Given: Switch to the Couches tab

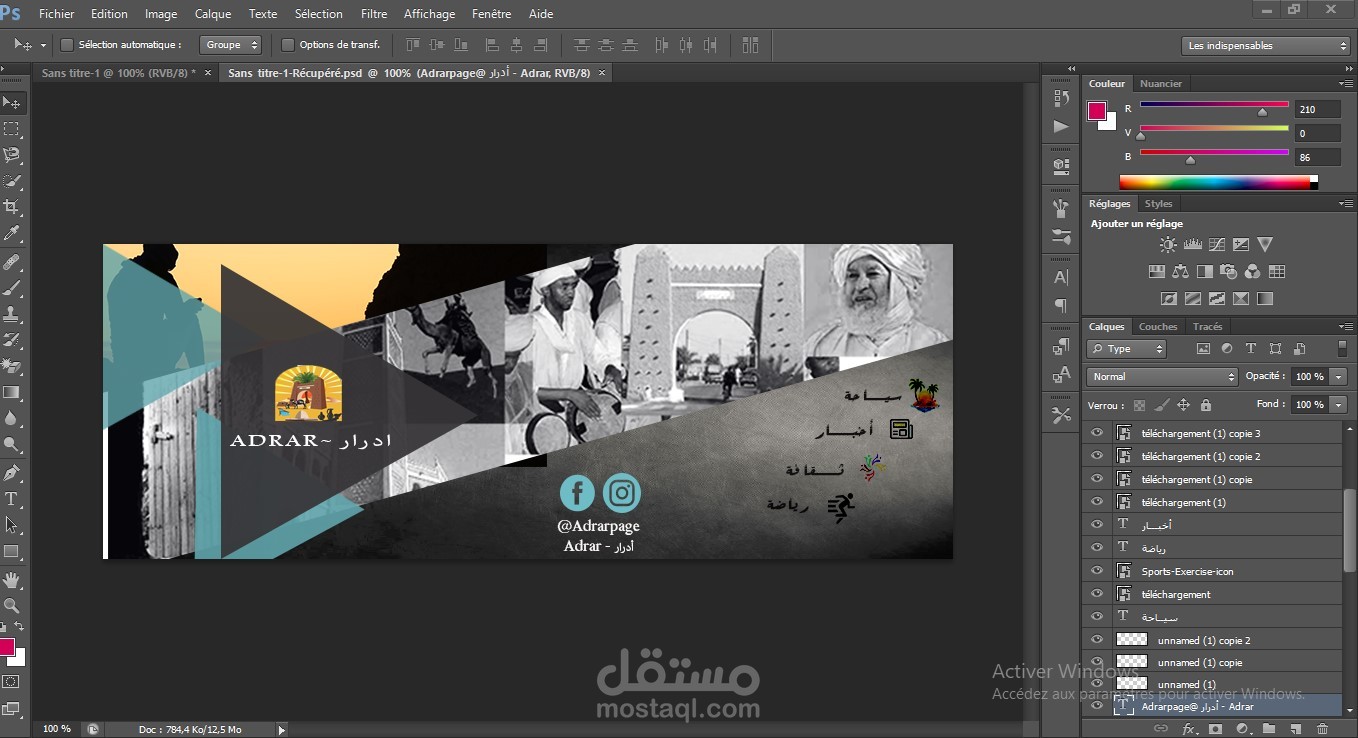Looking at the screenshot, I should pos(1158,327).
